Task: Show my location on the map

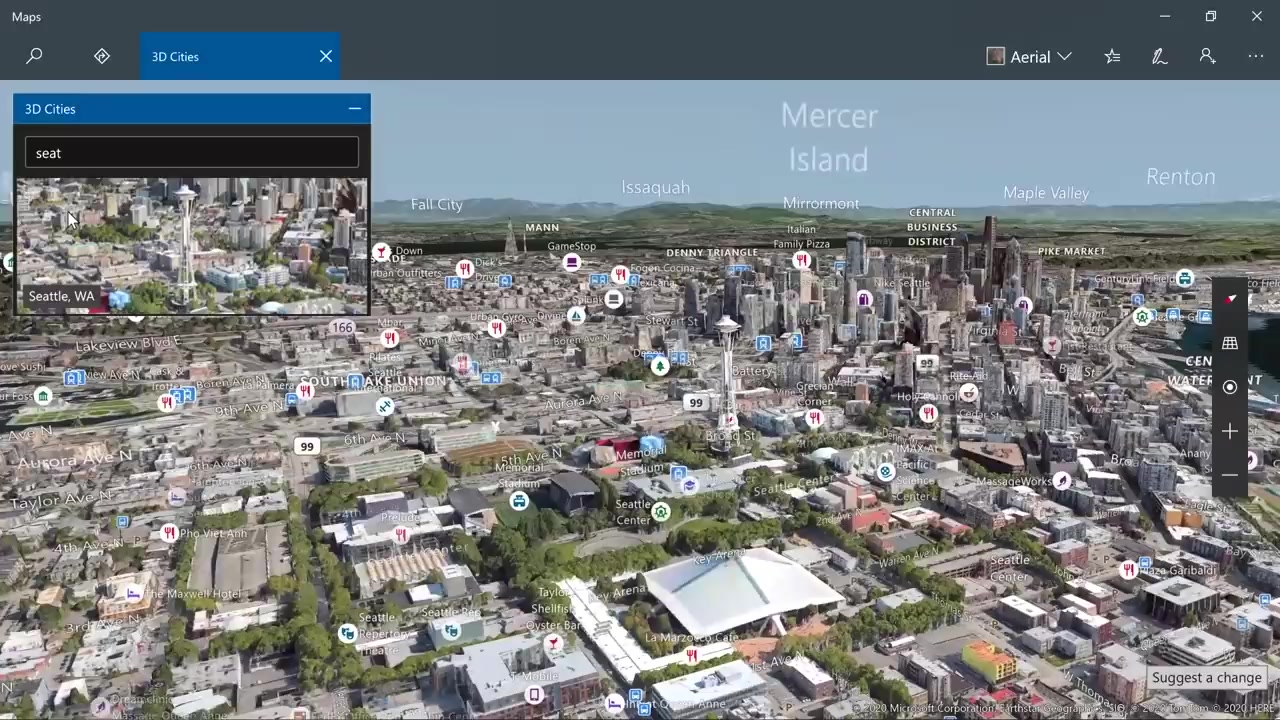Action: (1230, 387)
